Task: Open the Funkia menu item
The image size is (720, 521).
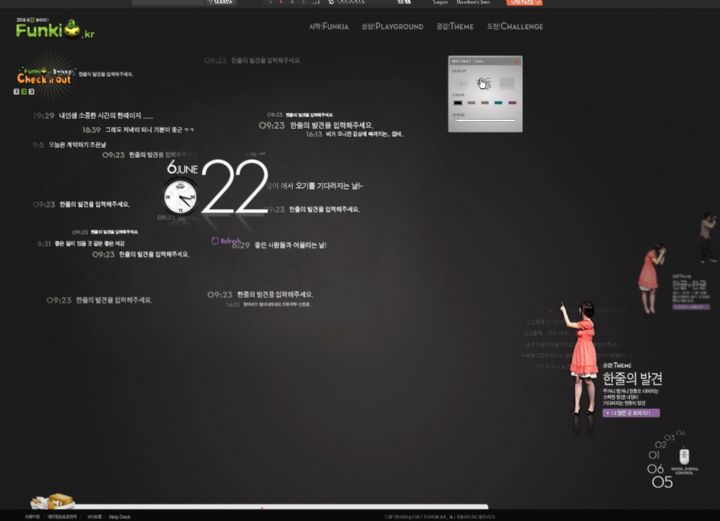Action: tap(329, 26)
